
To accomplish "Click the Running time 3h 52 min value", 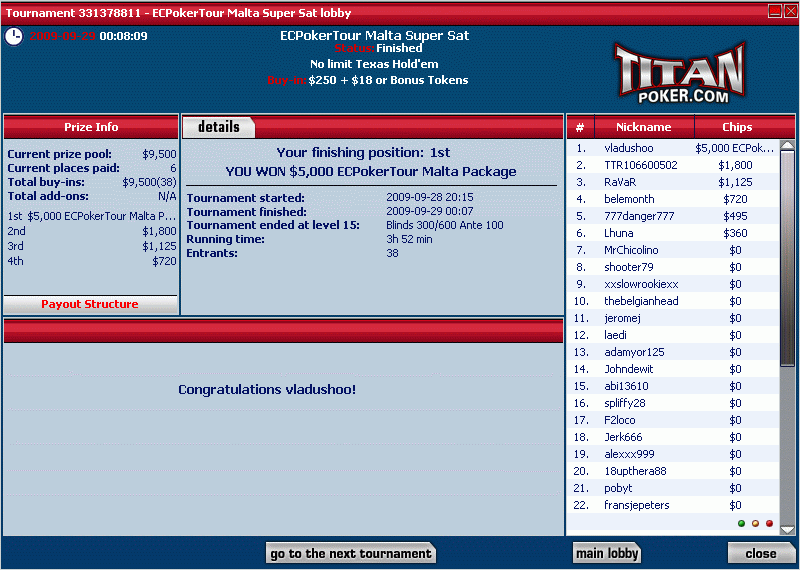I will coord(409,239).
